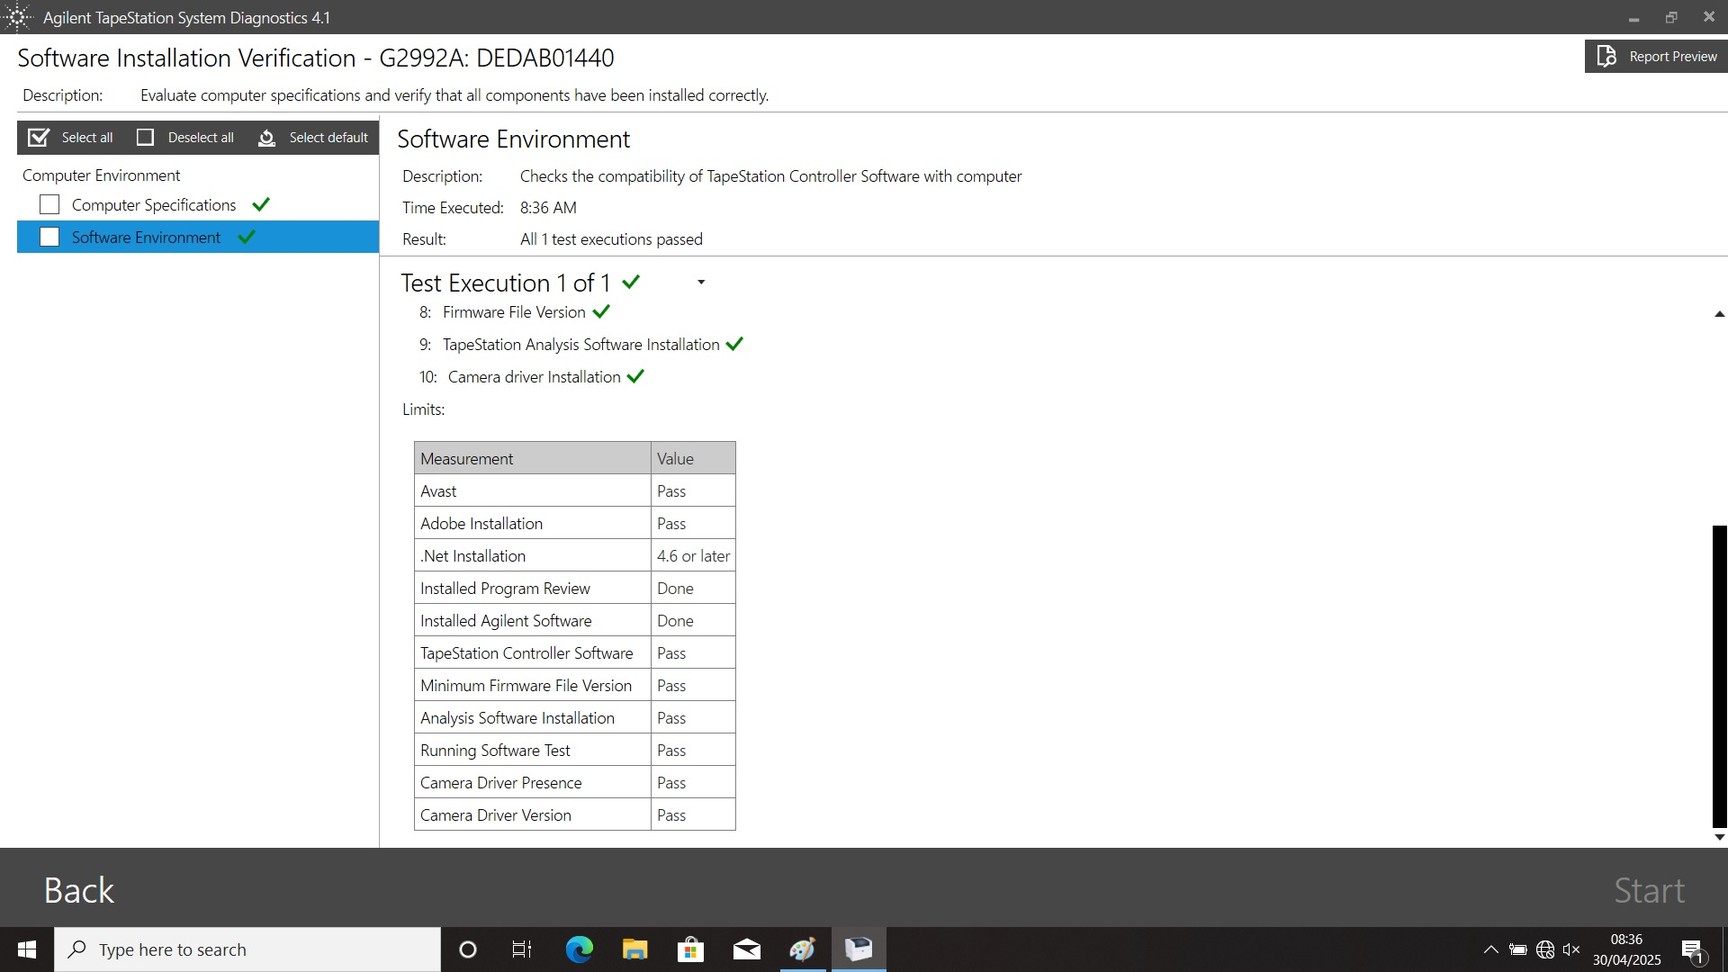
Task: Click the Windows search box
Action: click(x=248, y=949)
